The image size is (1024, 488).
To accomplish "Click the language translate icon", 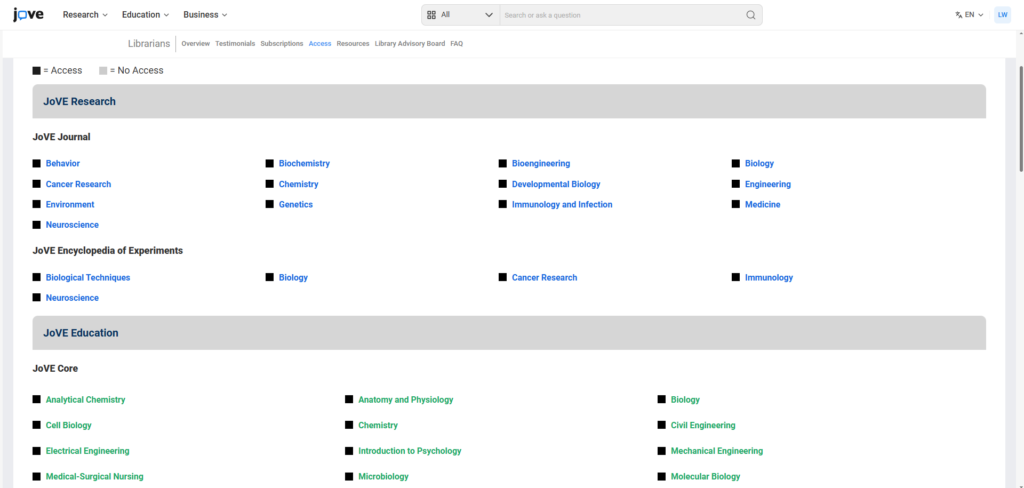I will pyautogui.click(x=959, y=15).
